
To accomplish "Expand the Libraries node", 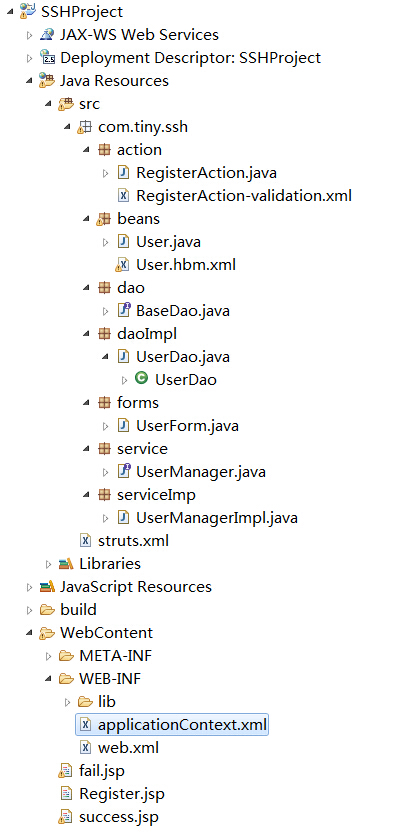I will [x=48, y=564].
